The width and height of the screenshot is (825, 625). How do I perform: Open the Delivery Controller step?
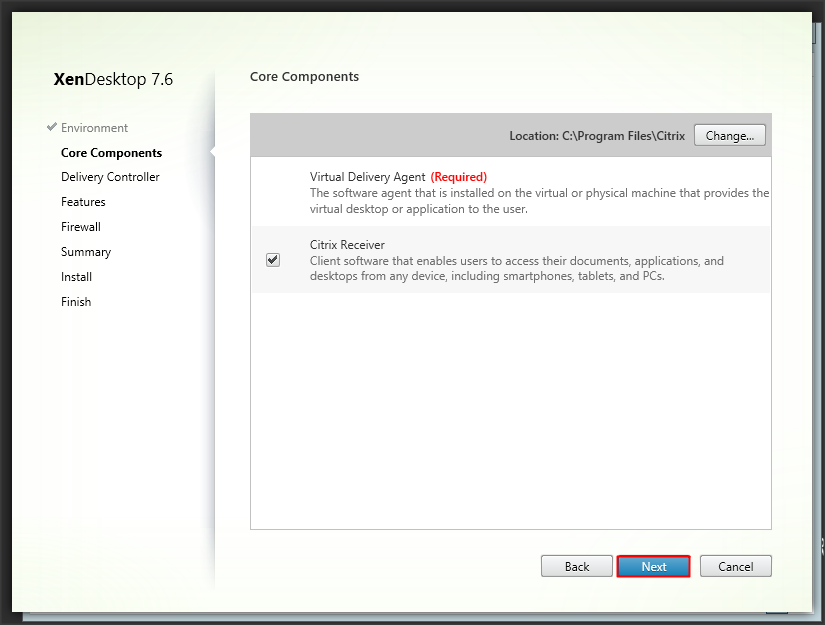pos(110,177)
